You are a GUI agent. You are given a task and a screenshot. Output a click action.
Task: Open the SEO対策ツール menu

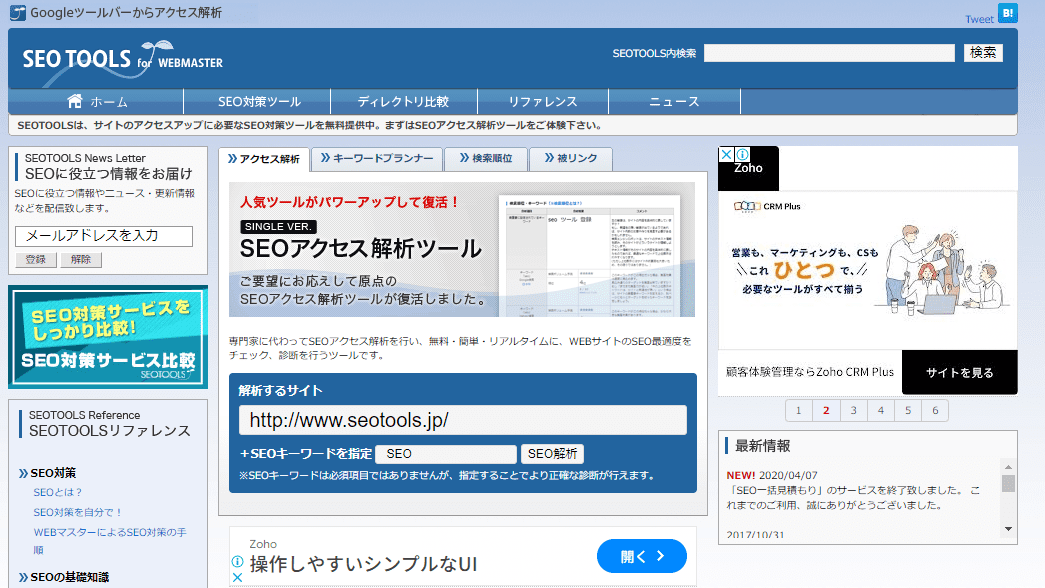[259, 102]
